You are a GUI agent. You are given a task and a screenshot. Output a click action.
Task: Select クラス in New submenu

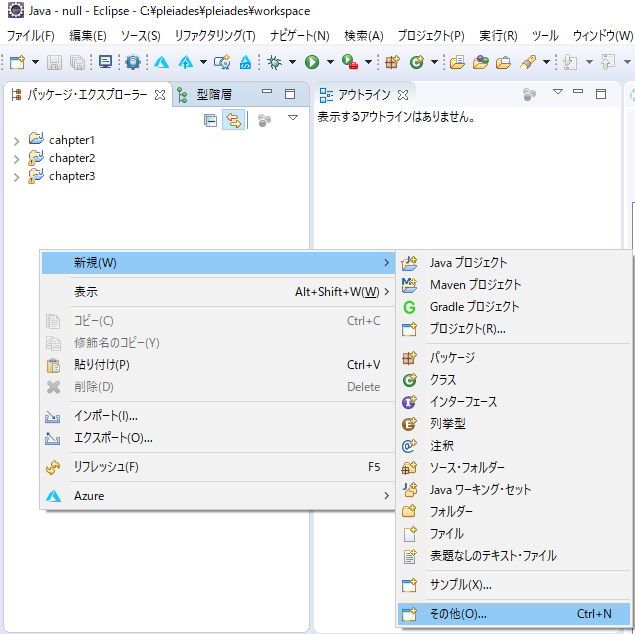tap(514, 379)
